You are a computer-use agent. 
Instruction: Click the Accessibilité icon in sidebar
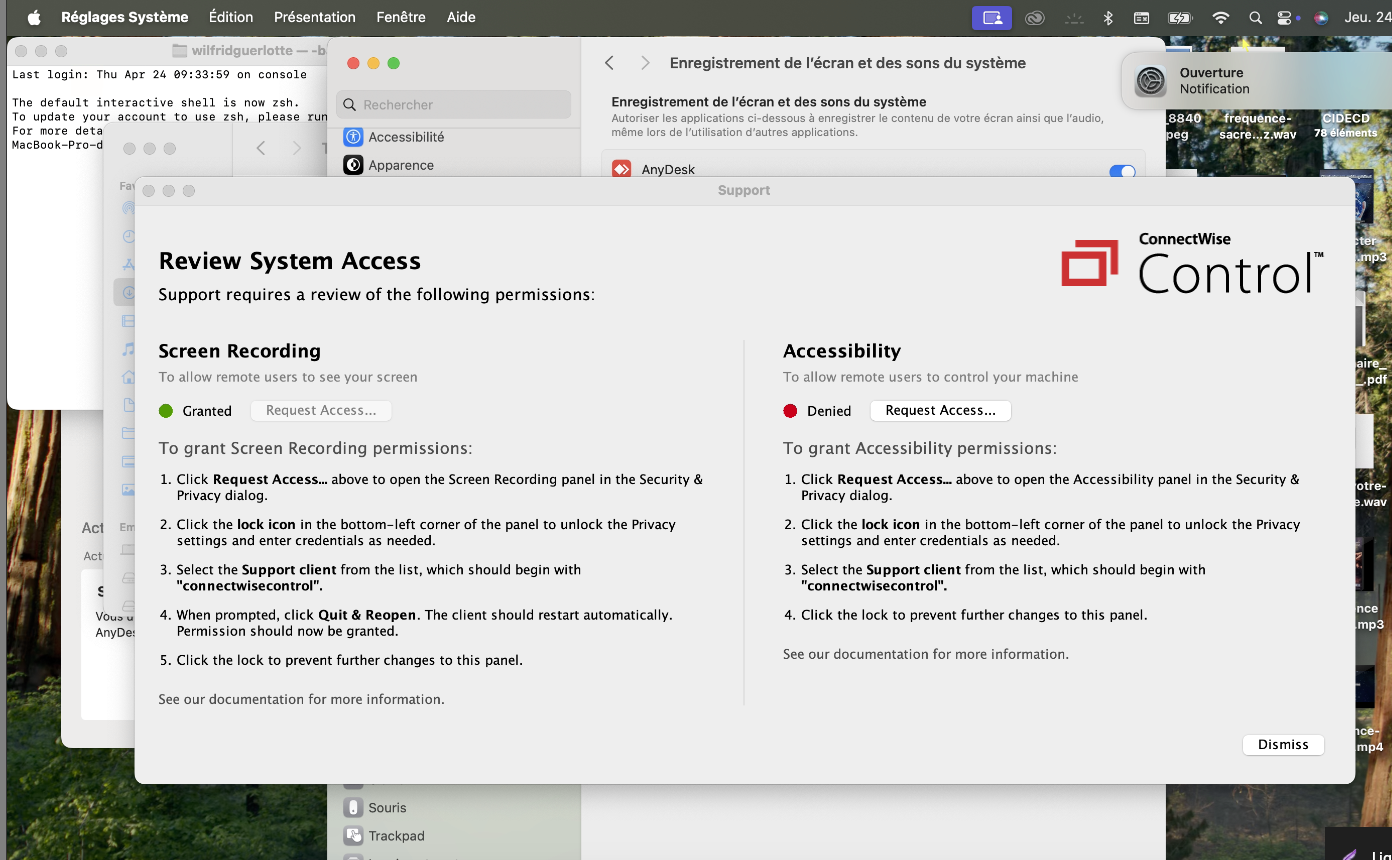coord(353,137)
